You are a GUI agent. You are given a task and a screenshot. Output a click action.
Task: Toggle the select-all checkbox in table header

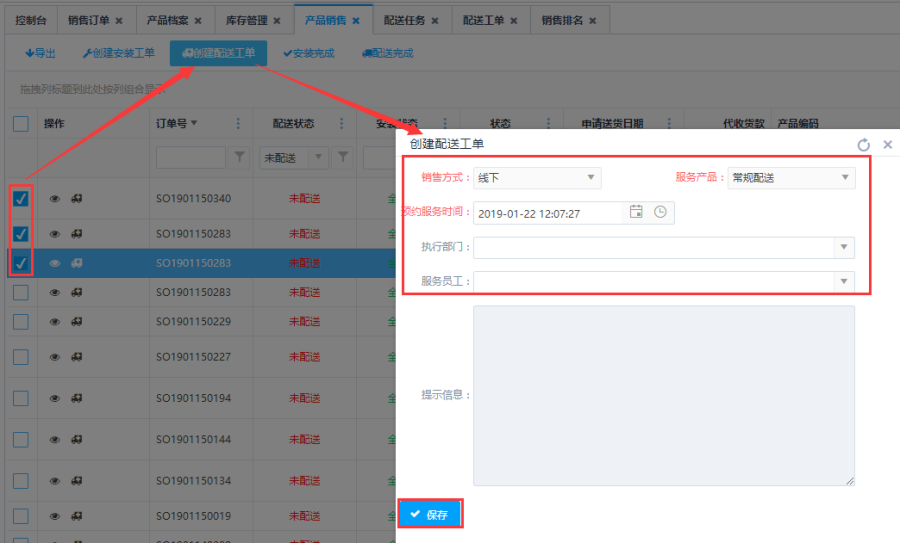coord(21,124)
